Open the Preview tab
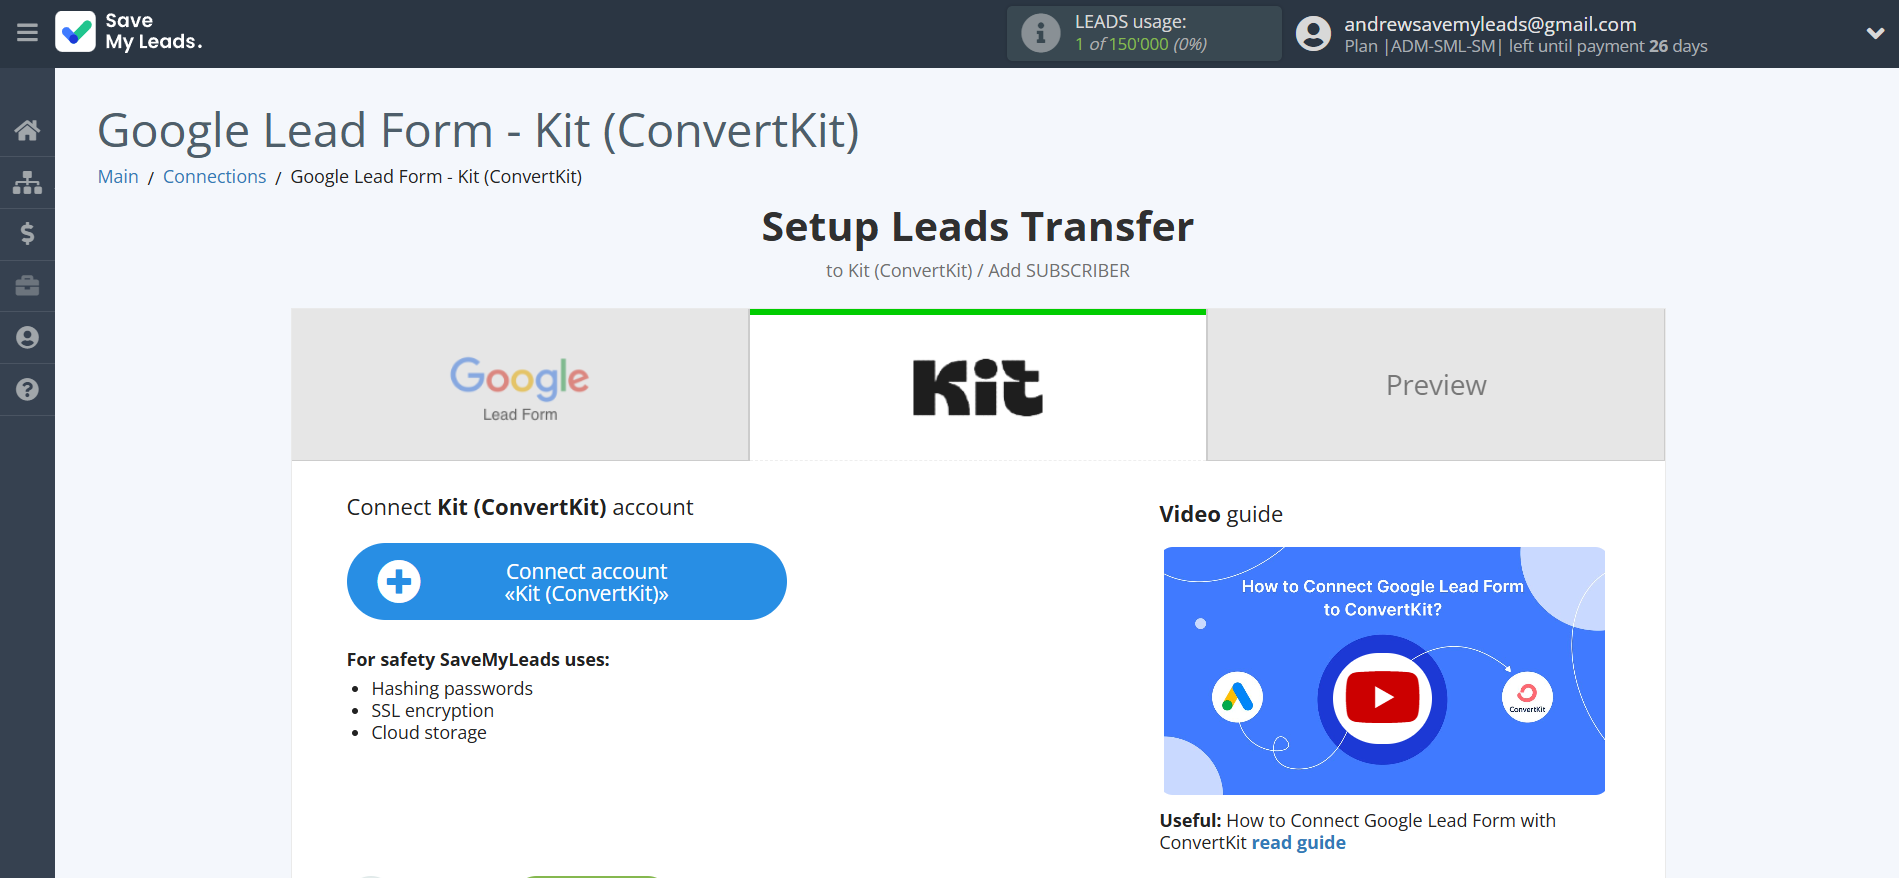 tap(1436, 385)
